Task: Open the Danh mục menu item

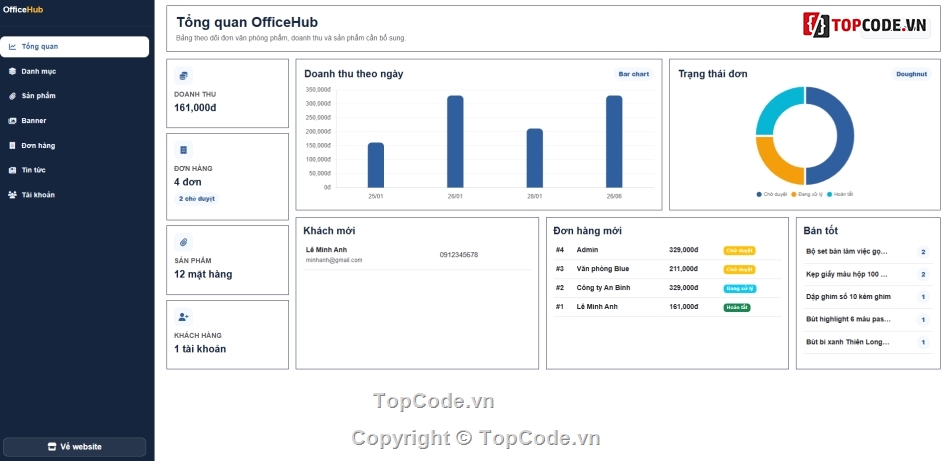Action: [x=75, y=71]
